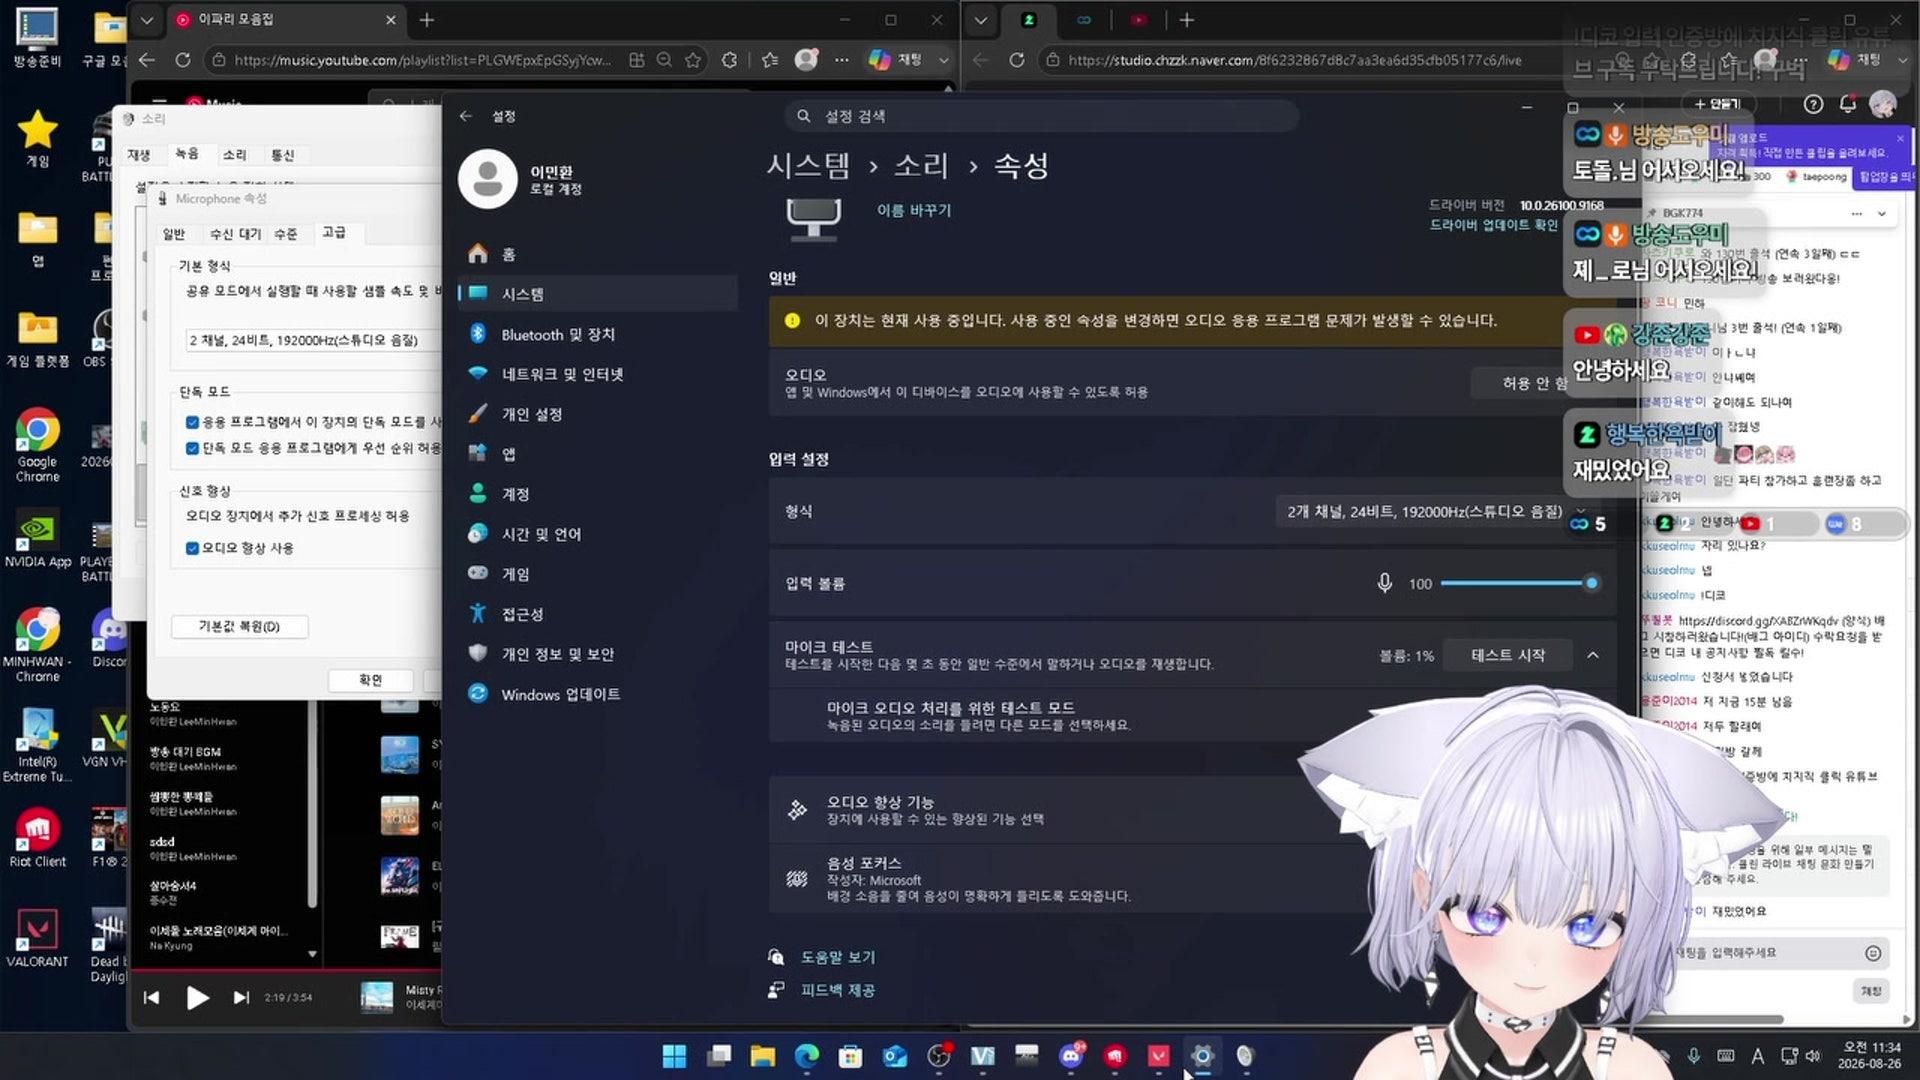Screen dimensions: 1920x1080
Task: Toggle first 단독 모드 checkbox in Microphone properties
Action: coord(192,422)
